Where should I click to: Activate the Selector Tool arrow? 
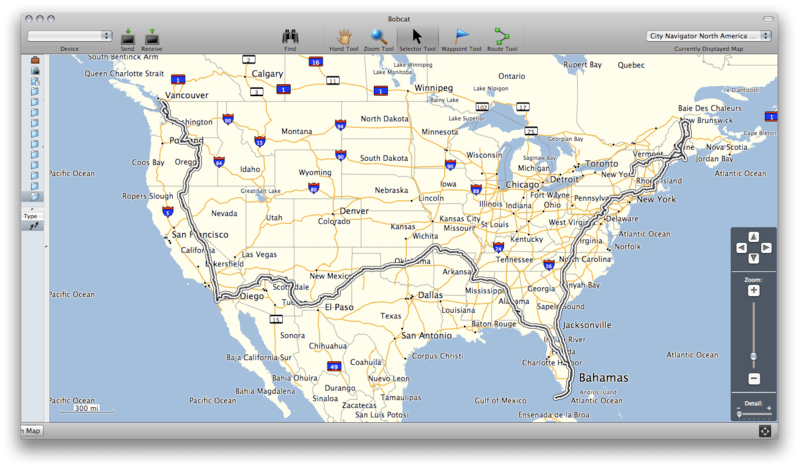(417, 37)
